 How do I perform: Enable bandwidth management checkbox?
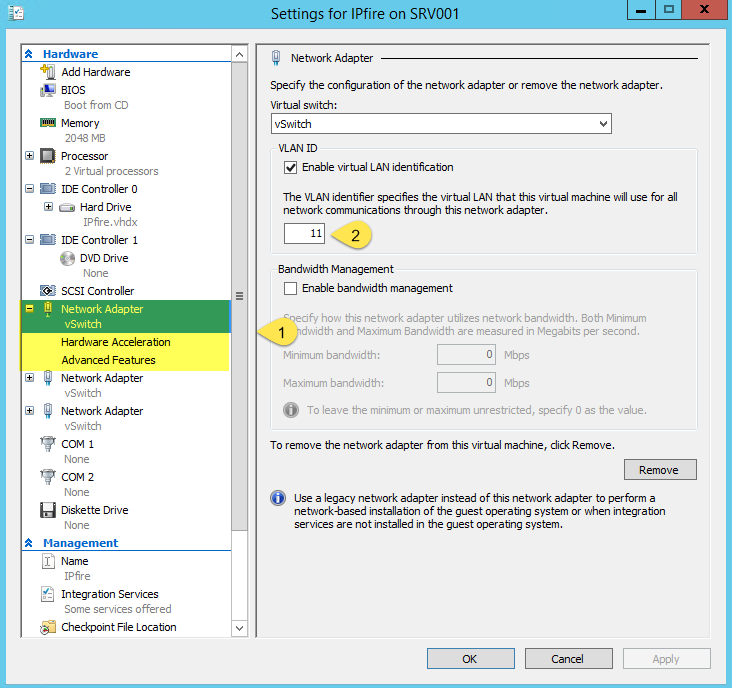pyautogui.click(x=291, y=288)
